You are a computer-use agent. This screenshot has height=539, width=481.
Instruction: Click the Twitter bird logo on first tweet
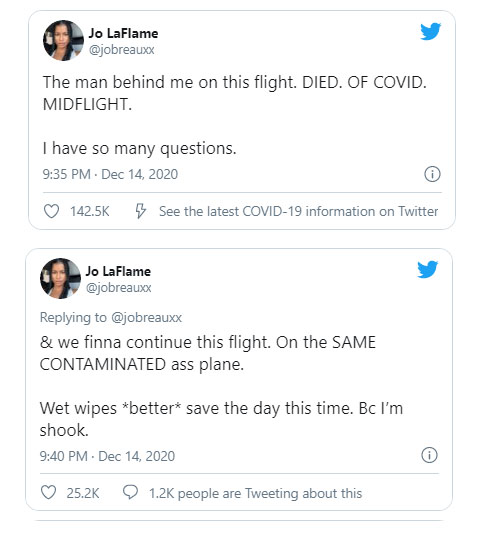430,31
